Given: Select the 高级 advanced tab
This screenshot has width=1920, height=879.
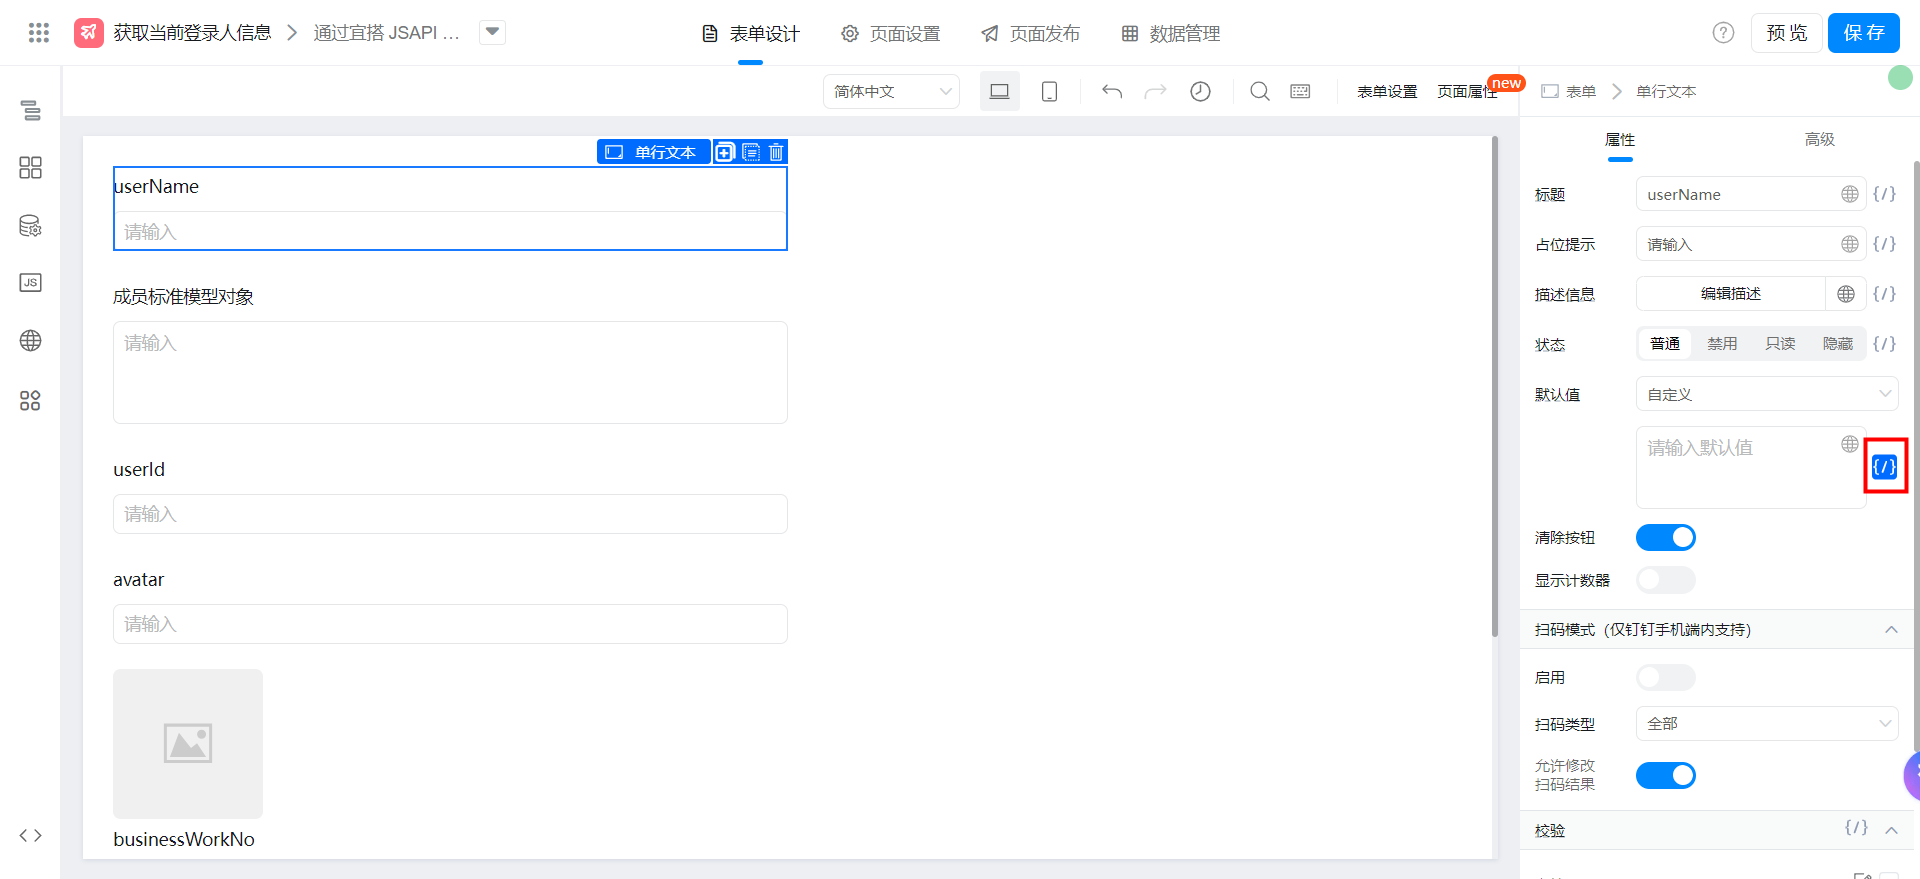Looking at the screenshot, I should (x=1820, y=140).
